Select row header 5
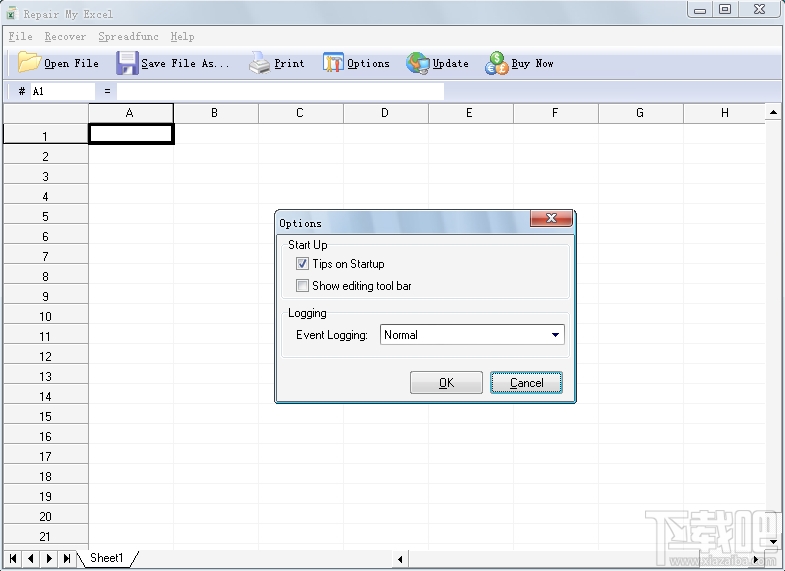This screenshot has height=571, width=785. [x=46, y=214]
